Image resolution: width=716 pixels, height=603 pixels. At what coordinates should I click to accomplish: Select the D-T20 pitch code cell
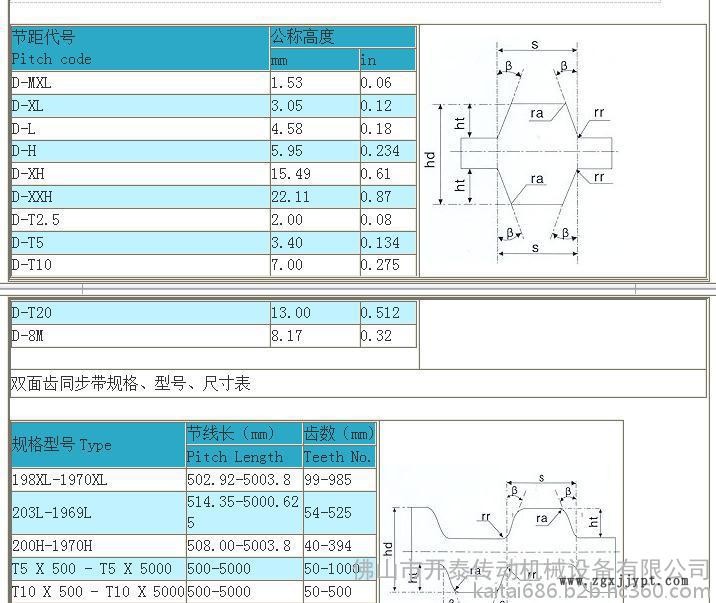(140, 313)
